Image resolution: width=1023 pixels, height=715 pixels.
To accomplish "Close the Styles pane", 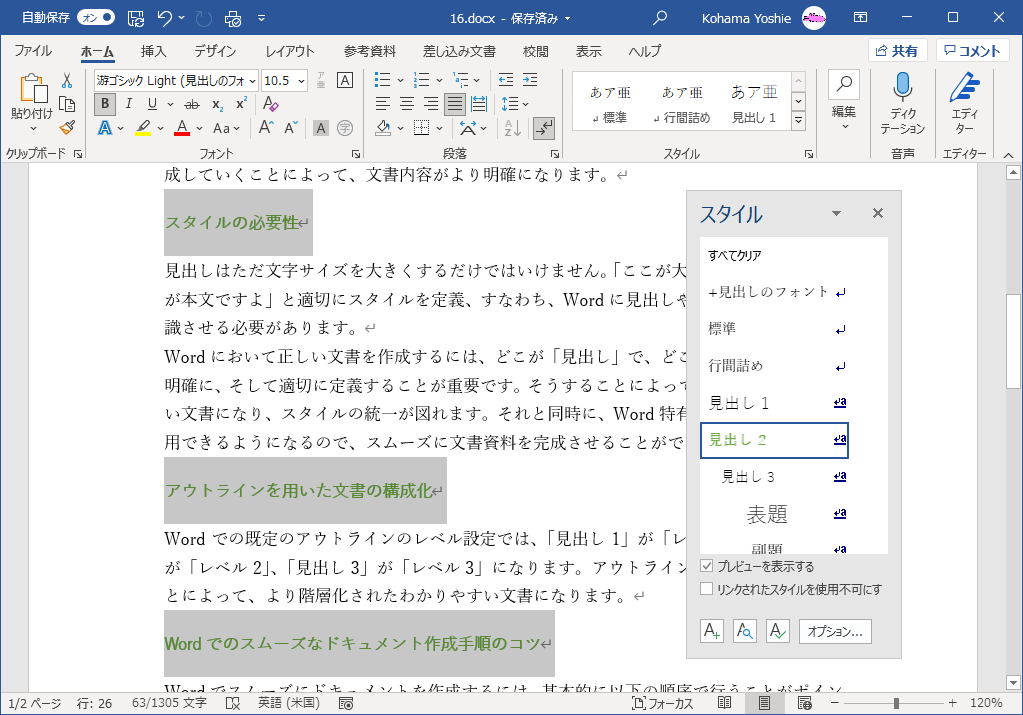I will tap(878, 213).
